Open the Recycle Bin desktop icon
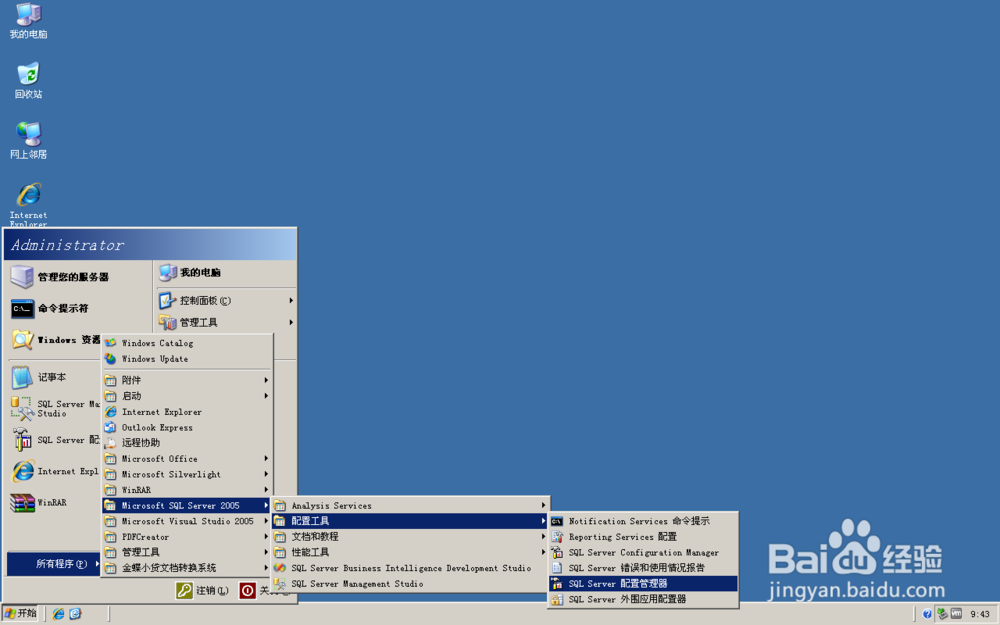 tap(28, 80)
